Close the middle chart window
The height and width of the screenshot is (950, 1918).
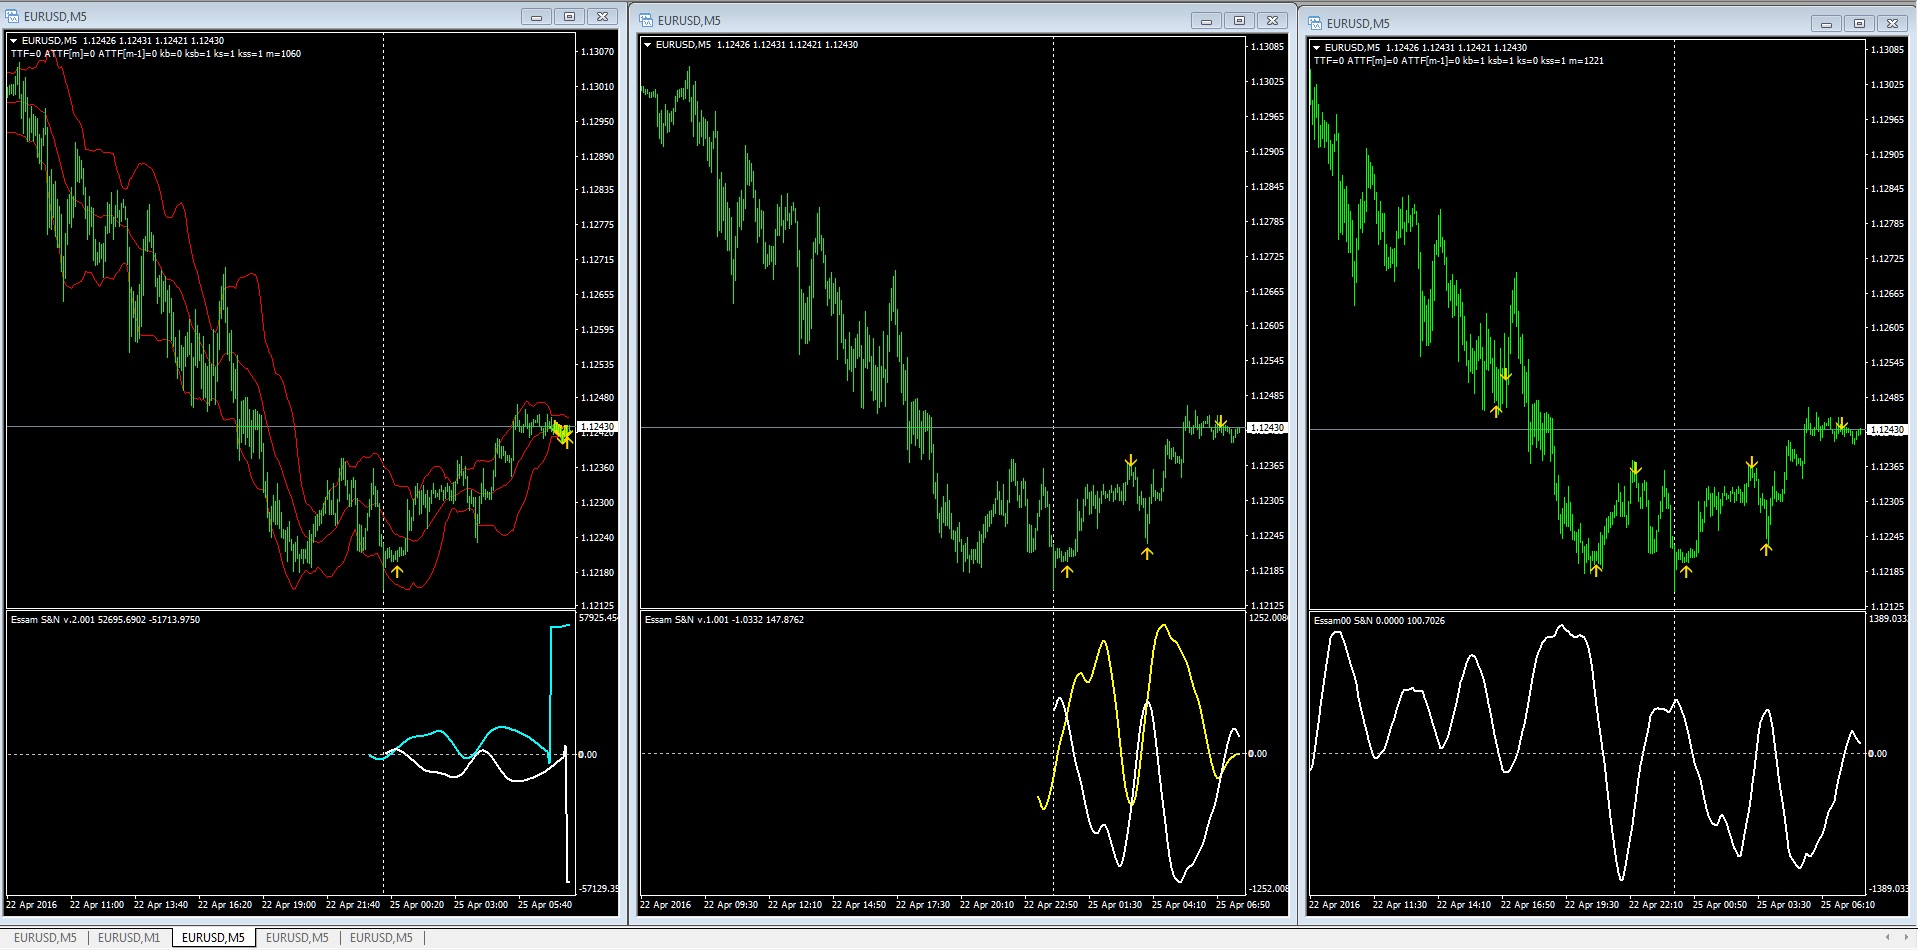coord(1272,21)
